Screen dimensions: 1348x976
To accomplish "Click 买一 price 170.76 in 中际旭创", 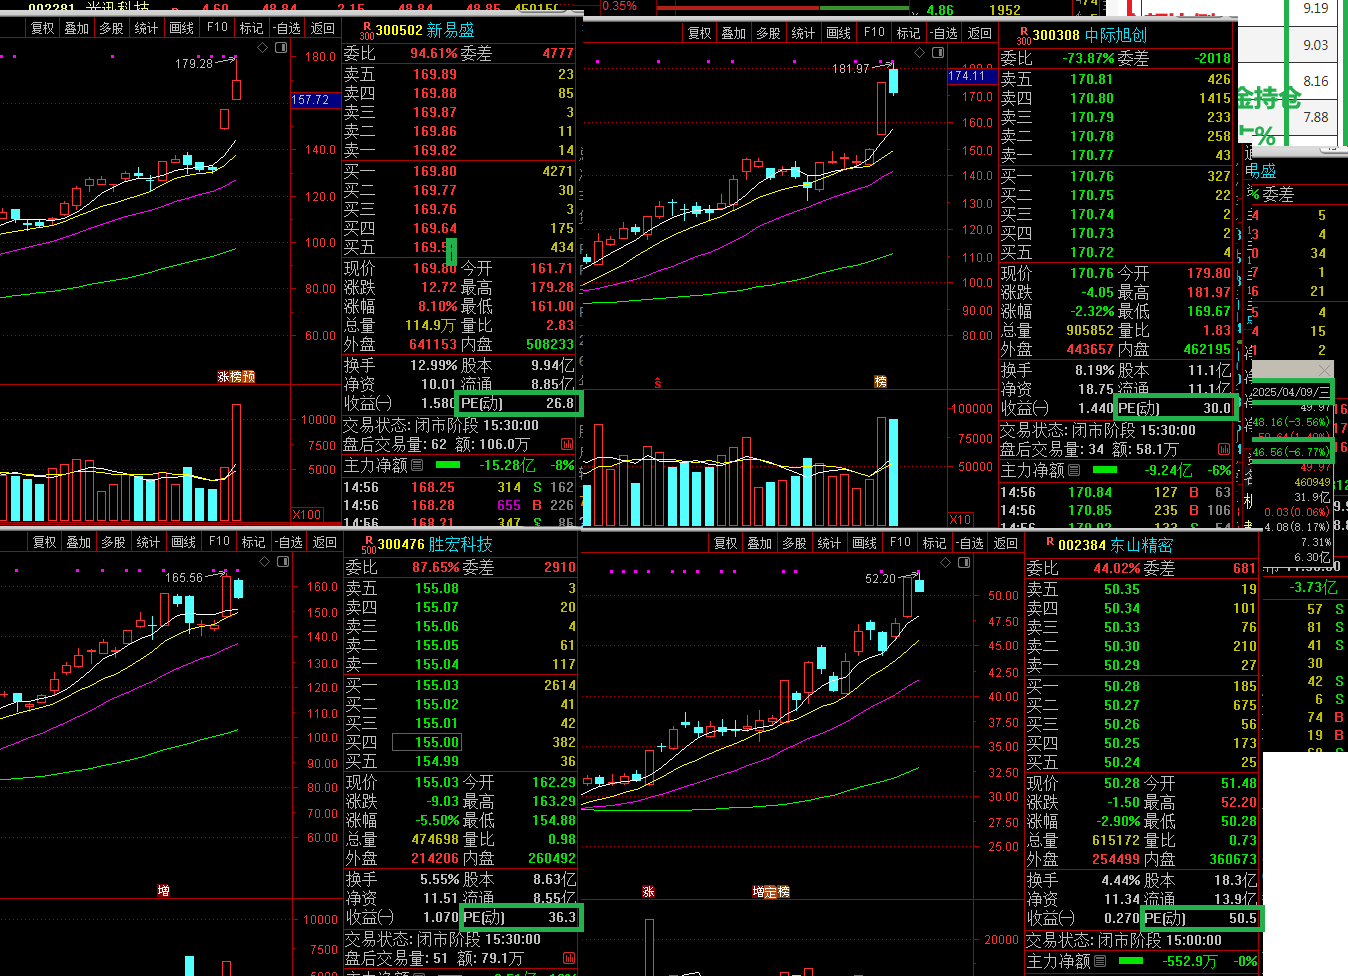I will [1092, 176].
